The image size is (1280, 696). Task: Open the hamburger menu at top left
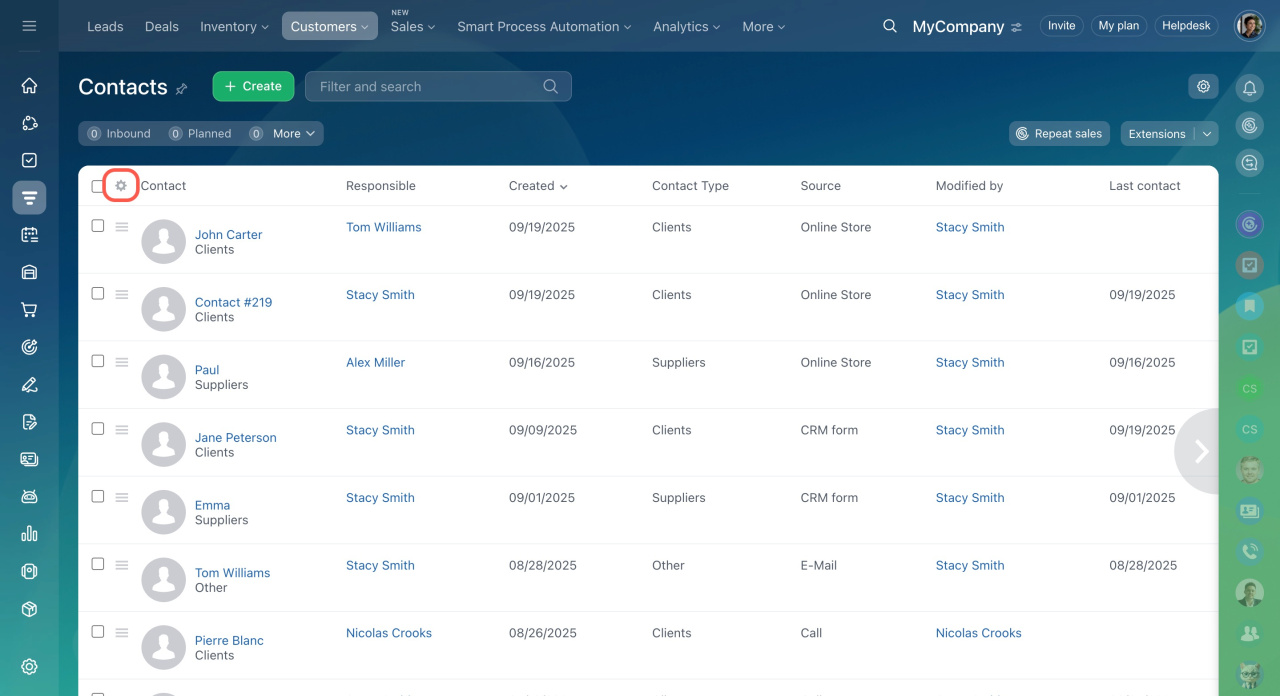click(29, 26)
